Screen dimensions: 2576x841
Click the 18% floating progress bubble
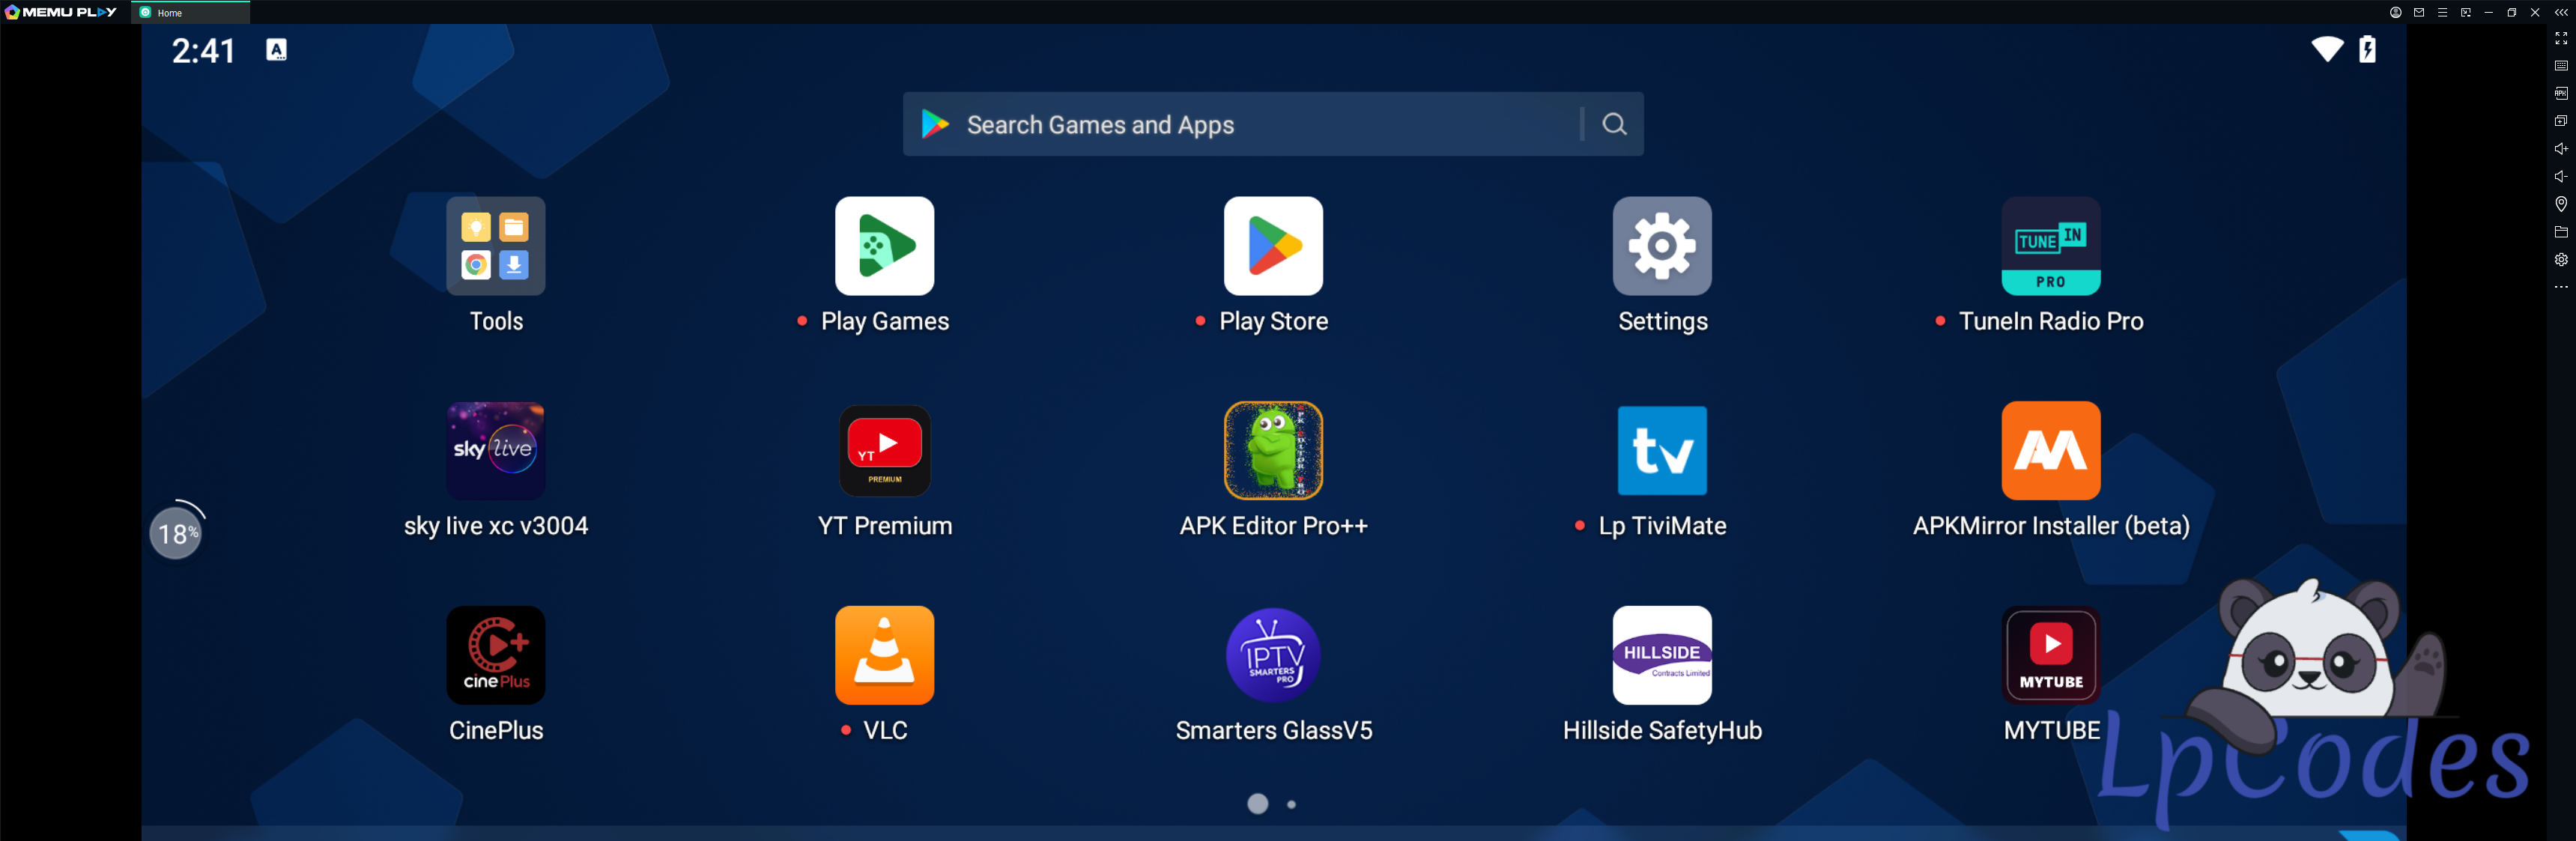(x=176, y=532)
